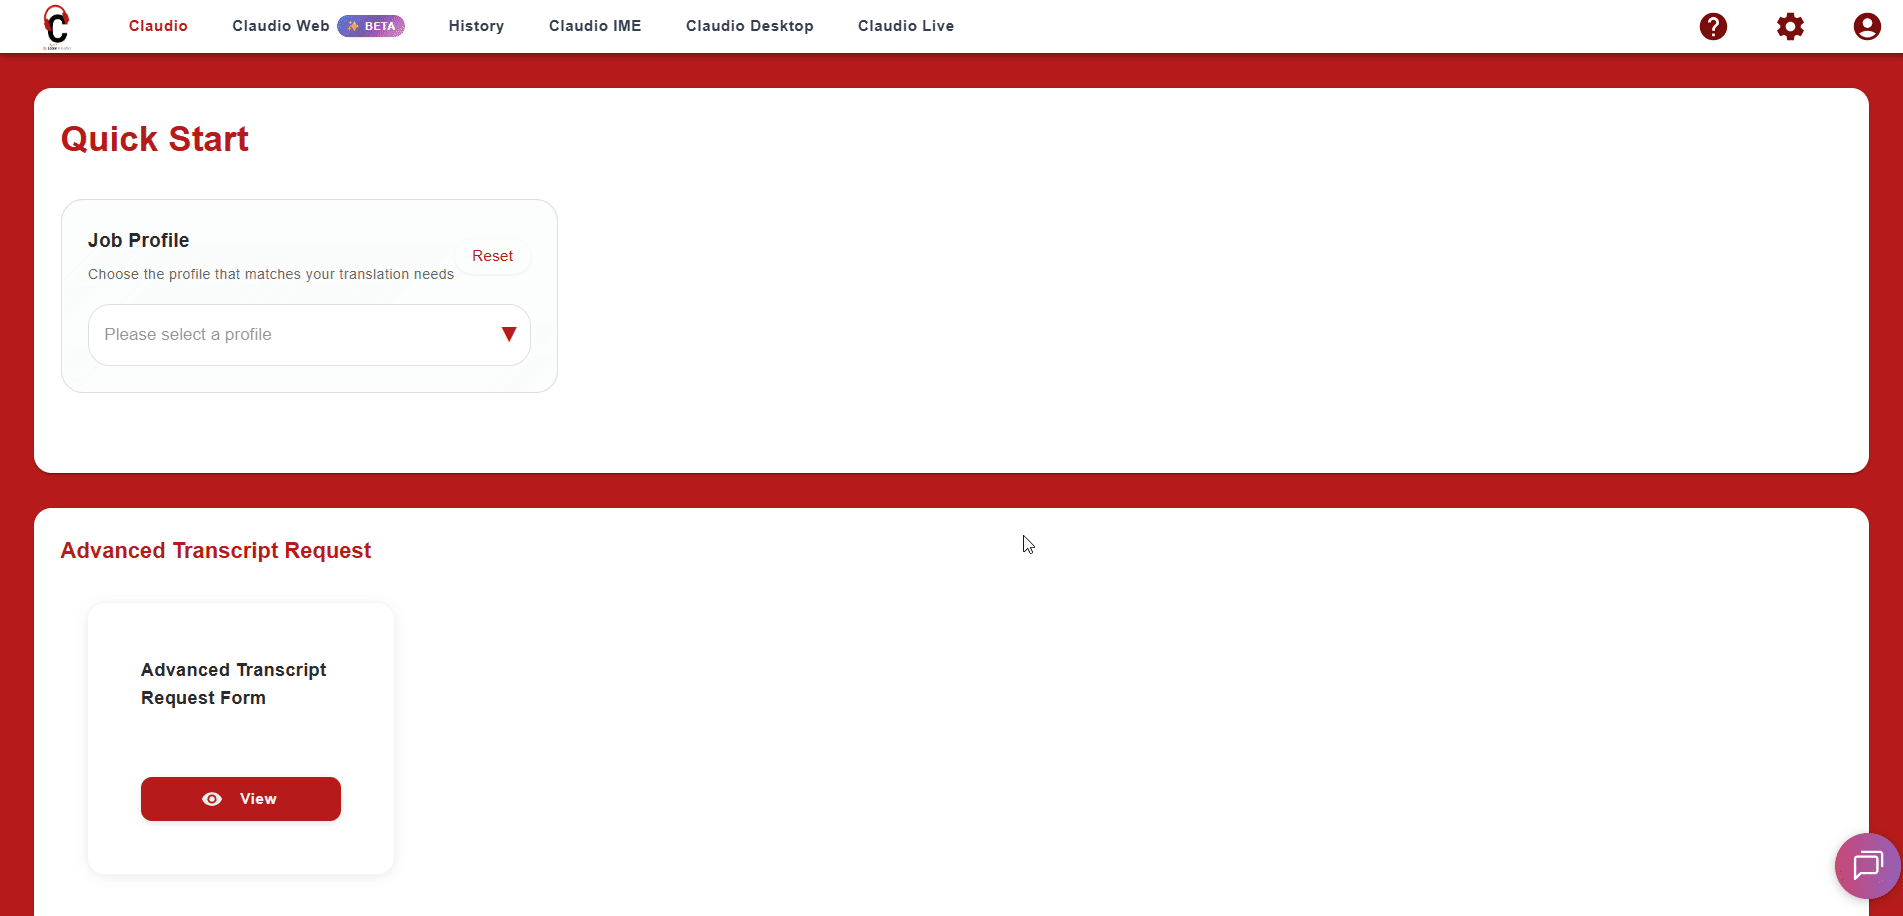The width and height of the screenshot is (1903, 916).
Task: Open the help question mark icon
Action: [x=1714, y=26]
